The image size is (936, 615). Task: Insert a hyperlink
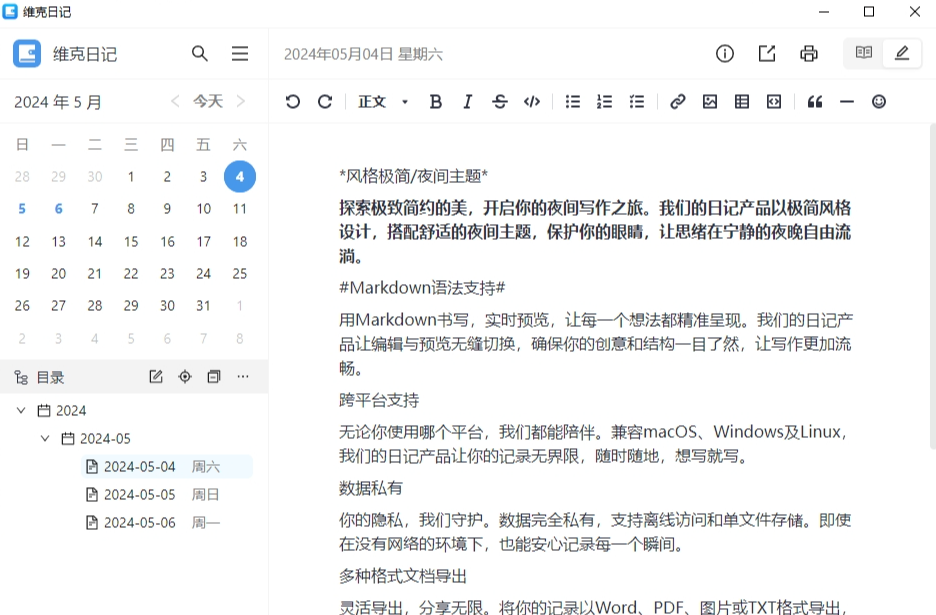coord(678,102)
